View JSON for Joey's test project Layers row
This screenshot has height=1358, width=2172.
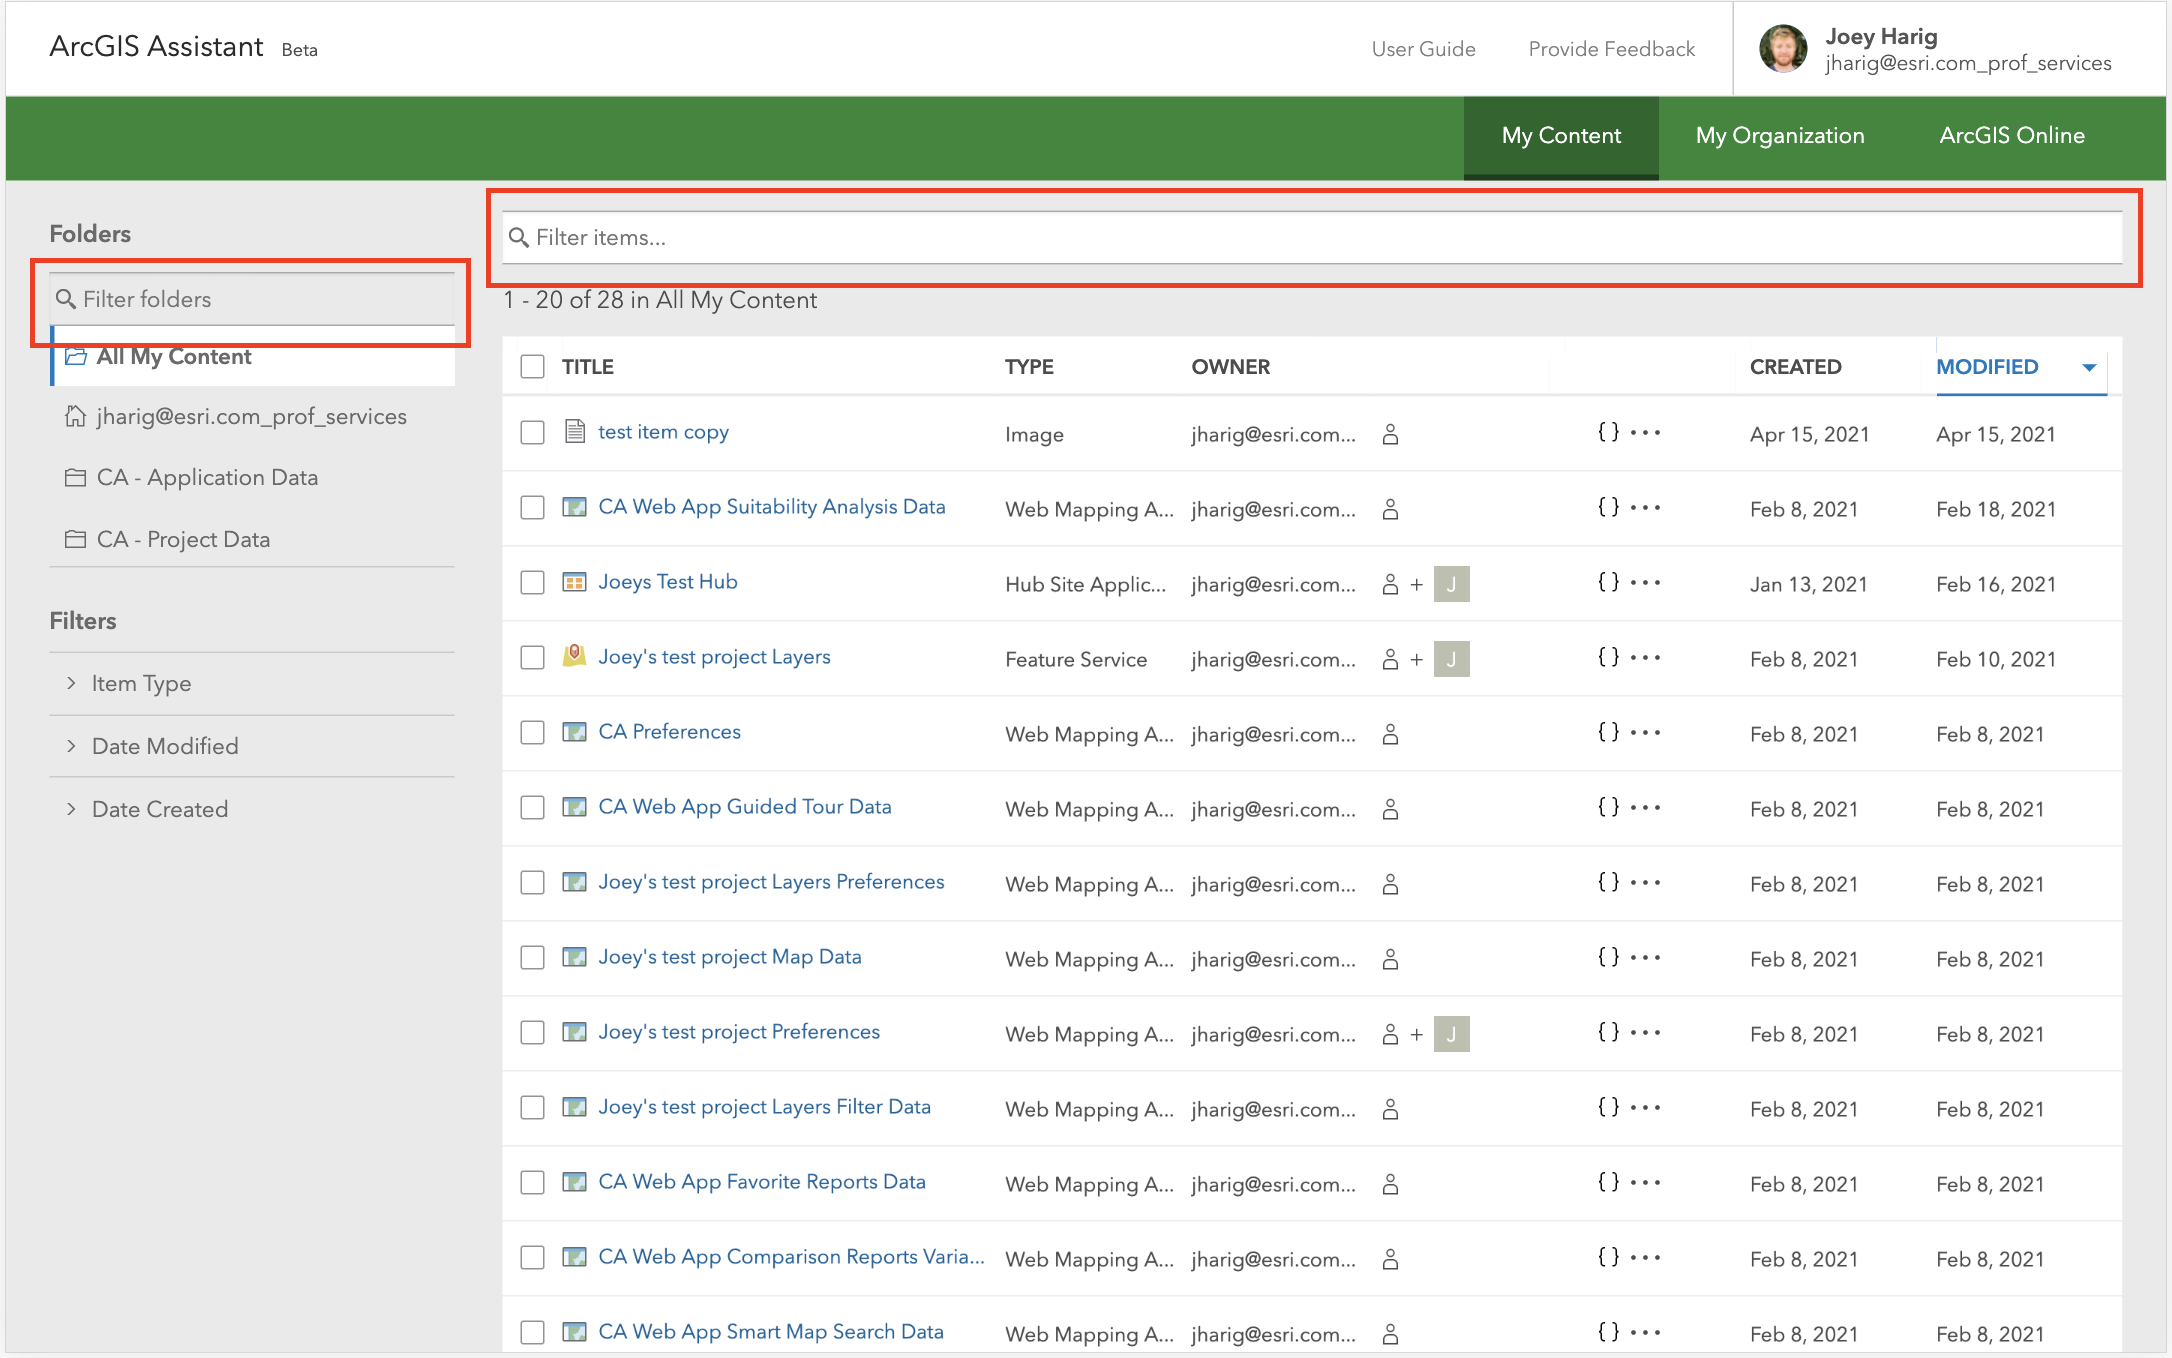[1608, 657]
